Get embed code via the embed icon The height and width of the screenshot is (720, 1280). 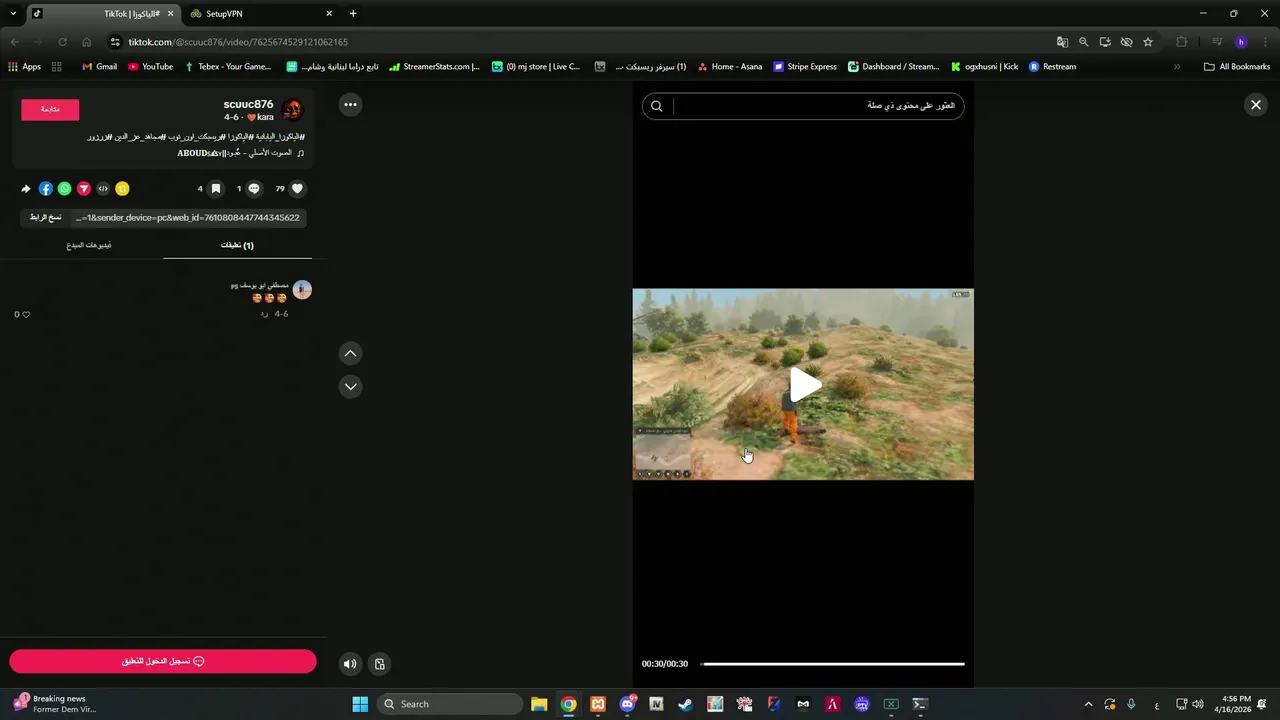point(103,188)
